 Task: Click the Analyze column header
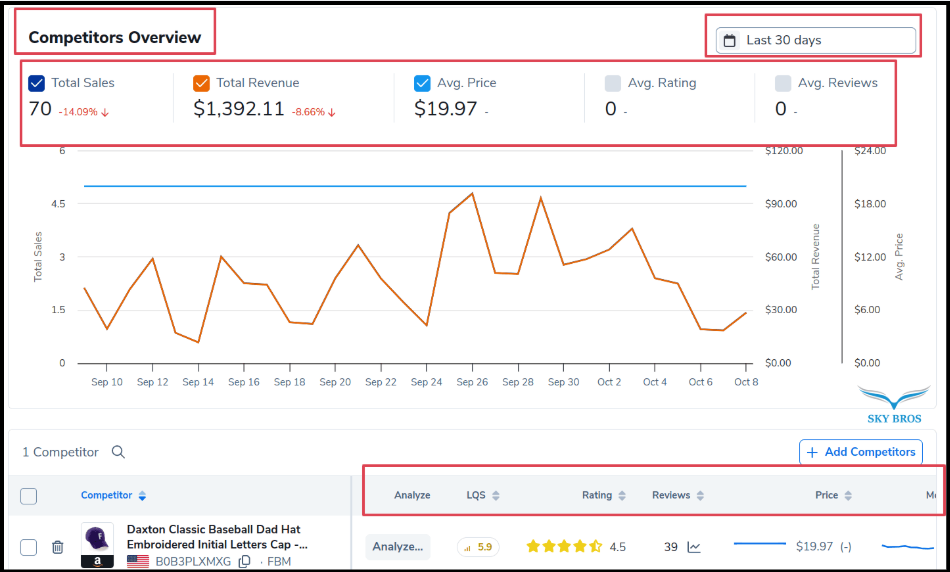pos(412,496)
